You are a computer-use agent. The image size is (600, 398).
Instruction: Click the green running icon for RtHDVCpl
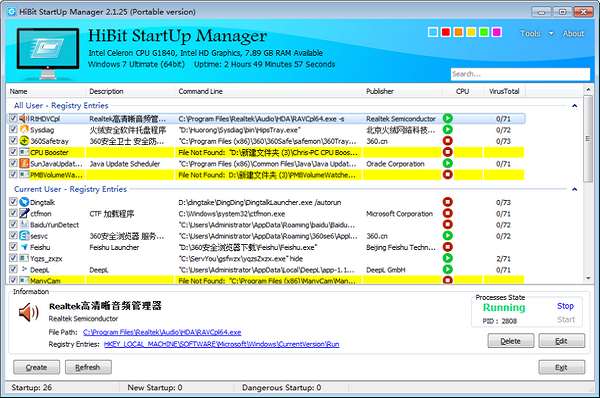(447, 119)
